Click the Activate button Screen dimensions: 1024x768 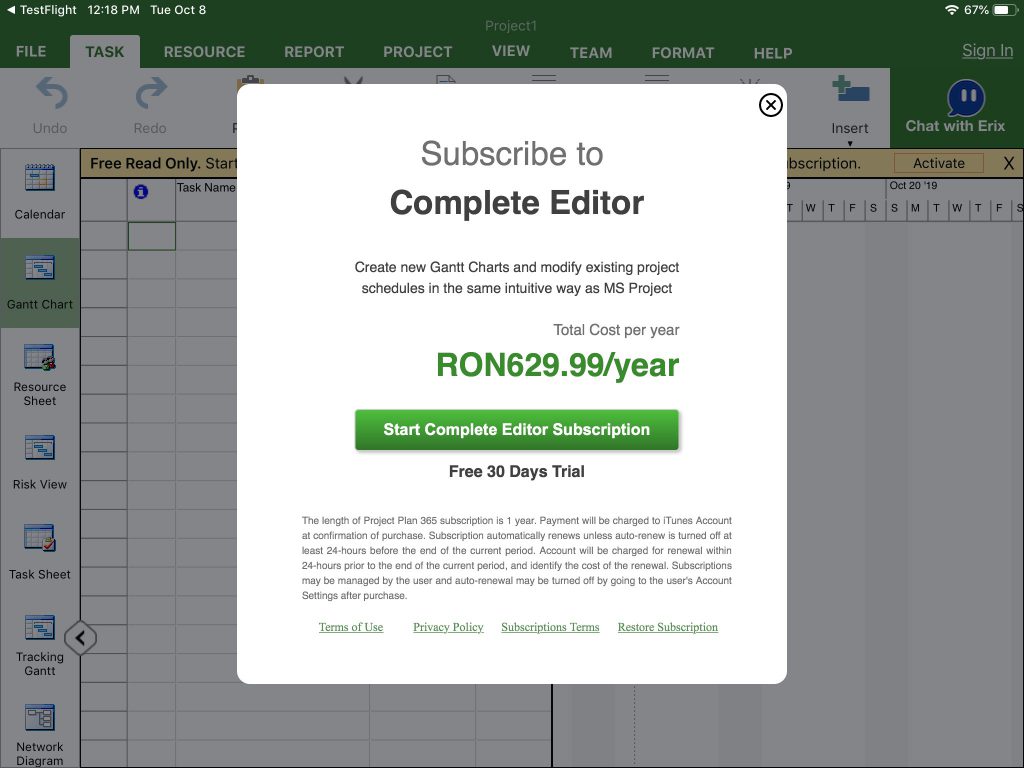[x=936, y=162]
